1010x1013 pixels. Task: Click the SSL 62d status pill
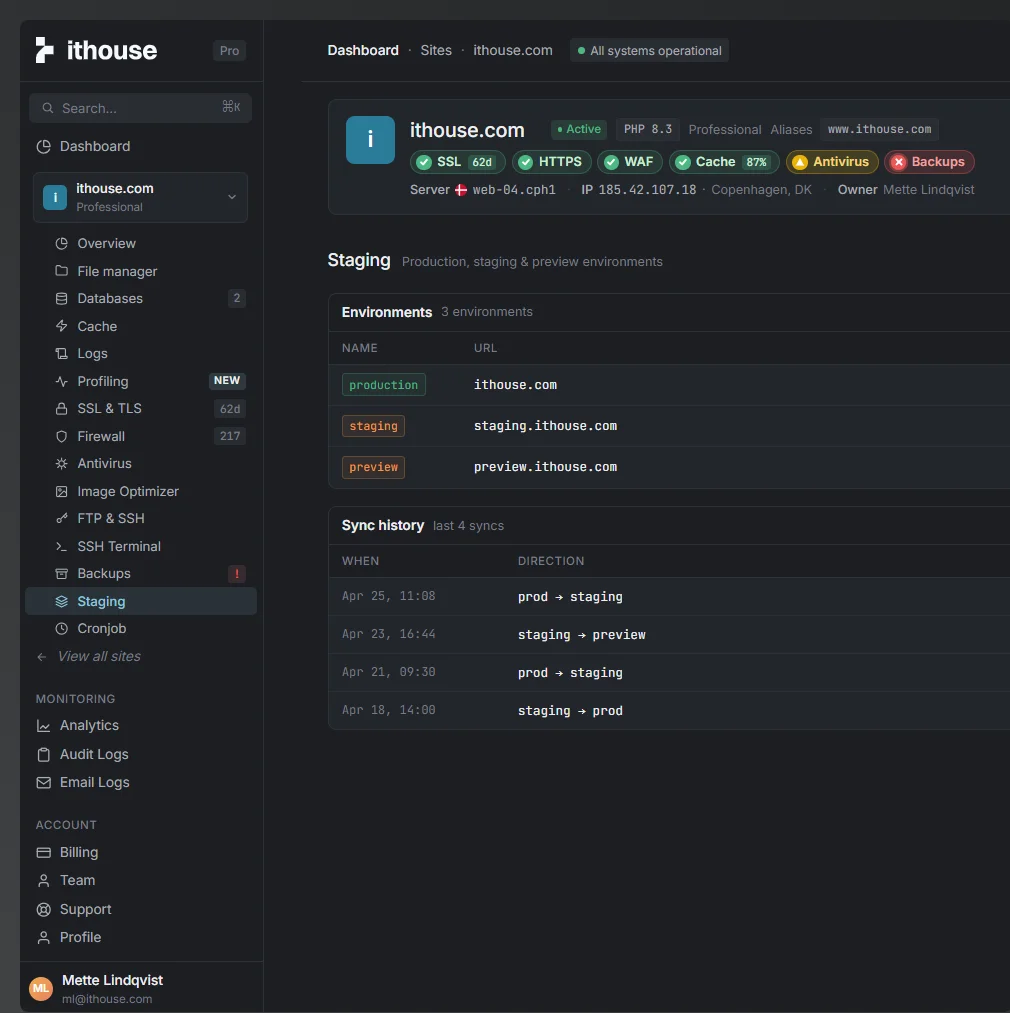tap(458, 162)
